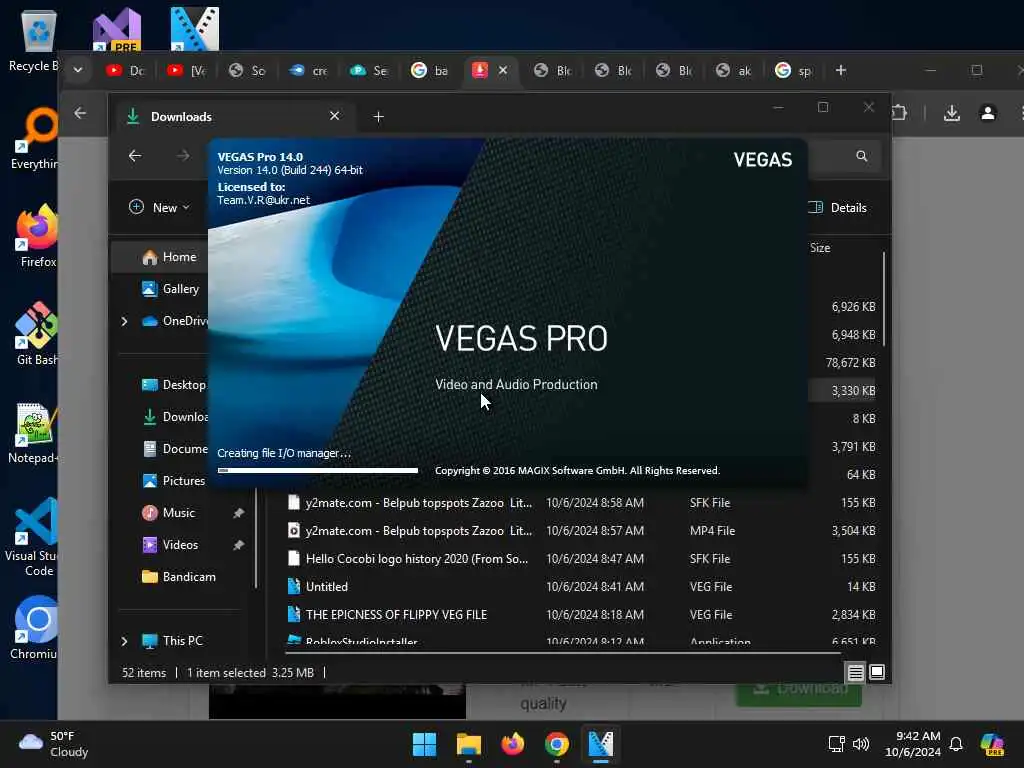The width and height of the screenshot is (1024, 768).
Task: Click browser extensions puzzle icon
Action: tap(899, 113)
